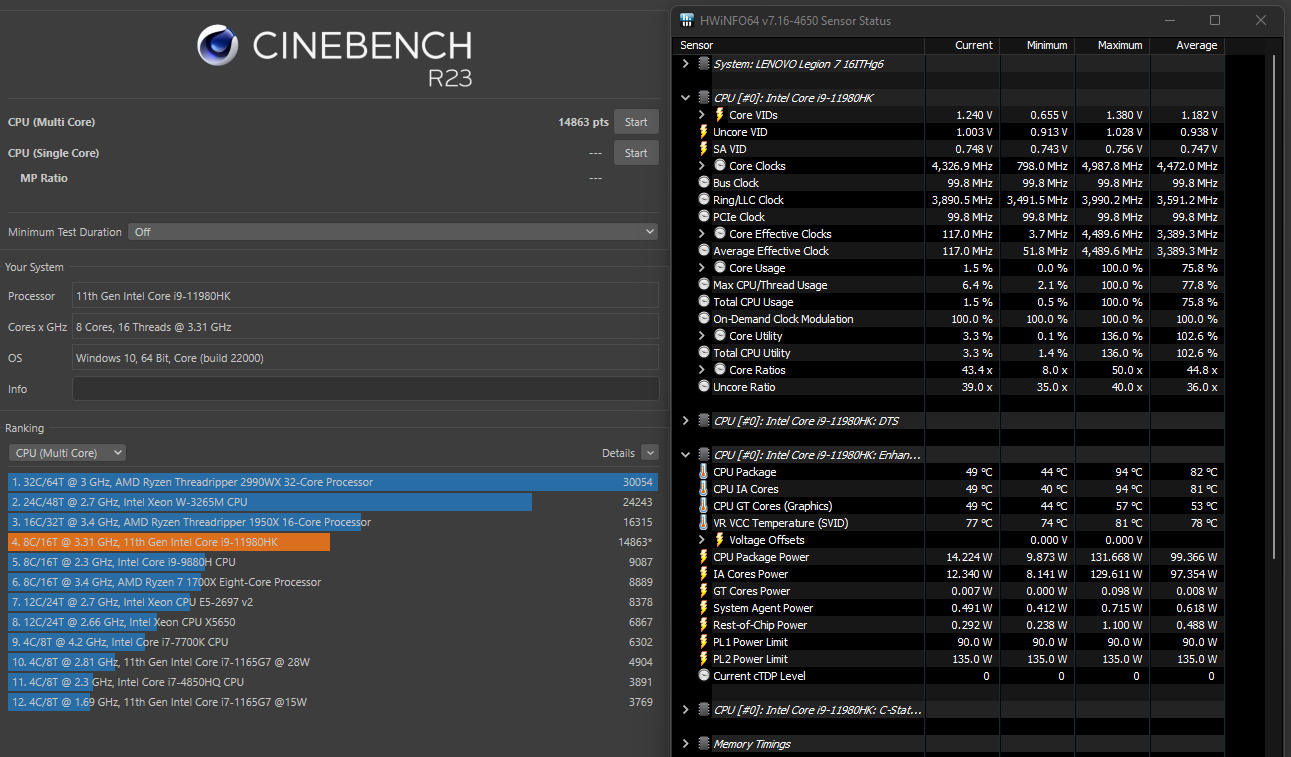Select the orange Core i9-11980HK ranking row
Viewport: 1291px width, 757px height.
tap(333, 542)
